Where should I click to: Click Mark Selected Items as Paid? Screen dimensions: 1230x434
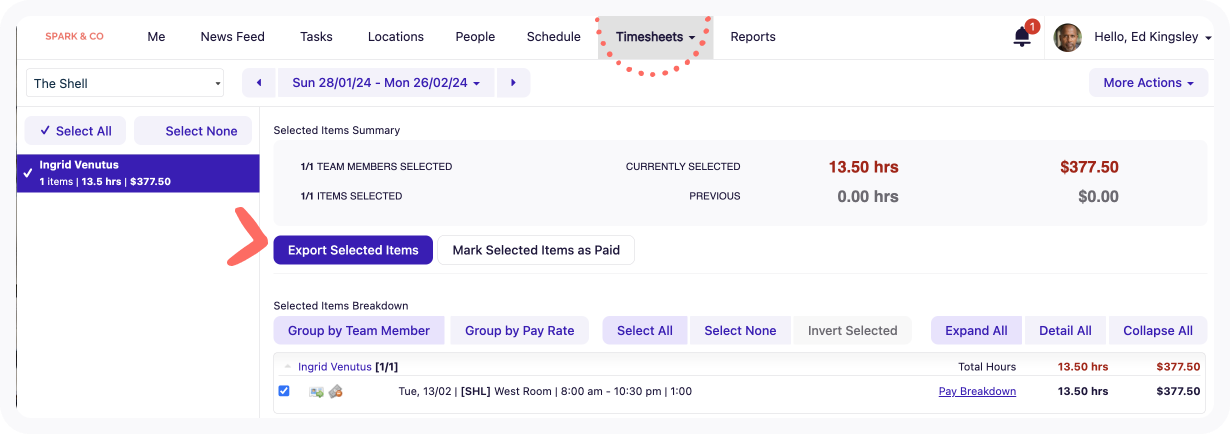[536, 250]
